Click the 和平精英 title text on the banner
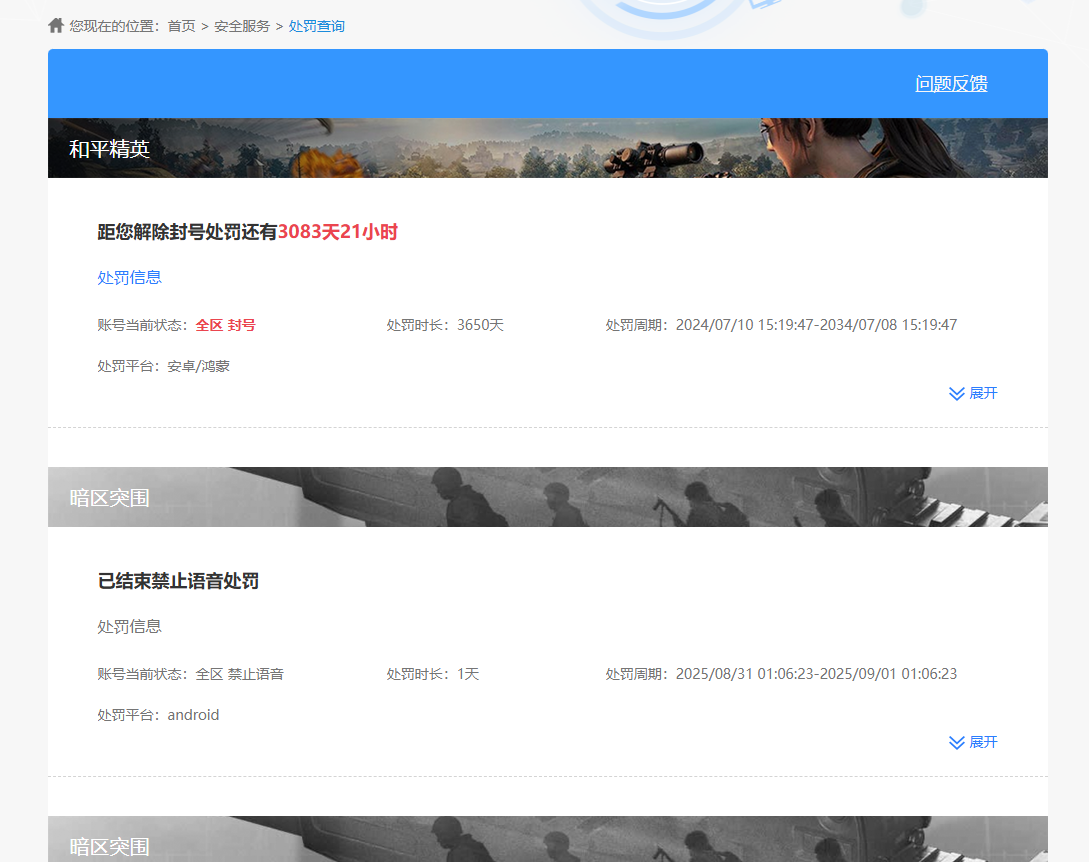Screen dimensions: 1089x862 (x=110, y=148)
